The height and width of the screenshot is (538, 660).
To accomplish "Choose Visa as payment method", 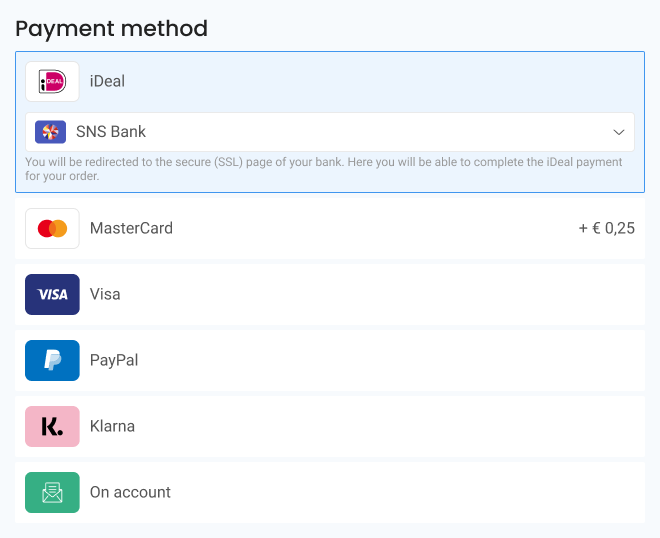I will coord(330,294).
